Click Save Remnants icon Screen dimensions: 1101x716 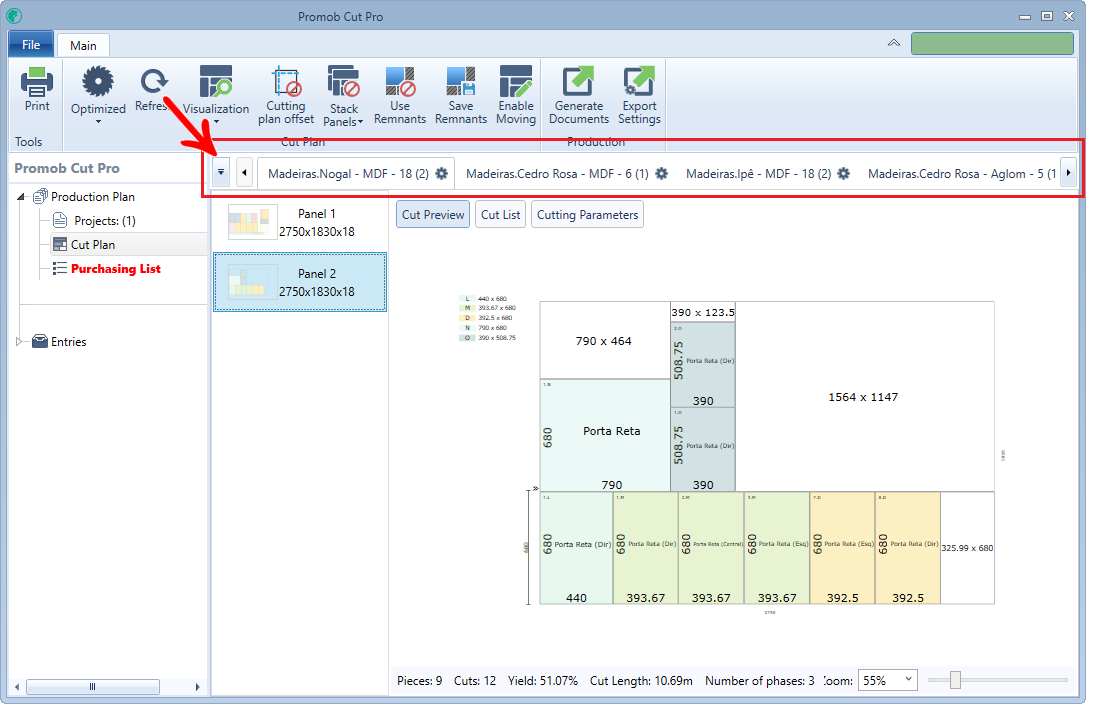461,81
